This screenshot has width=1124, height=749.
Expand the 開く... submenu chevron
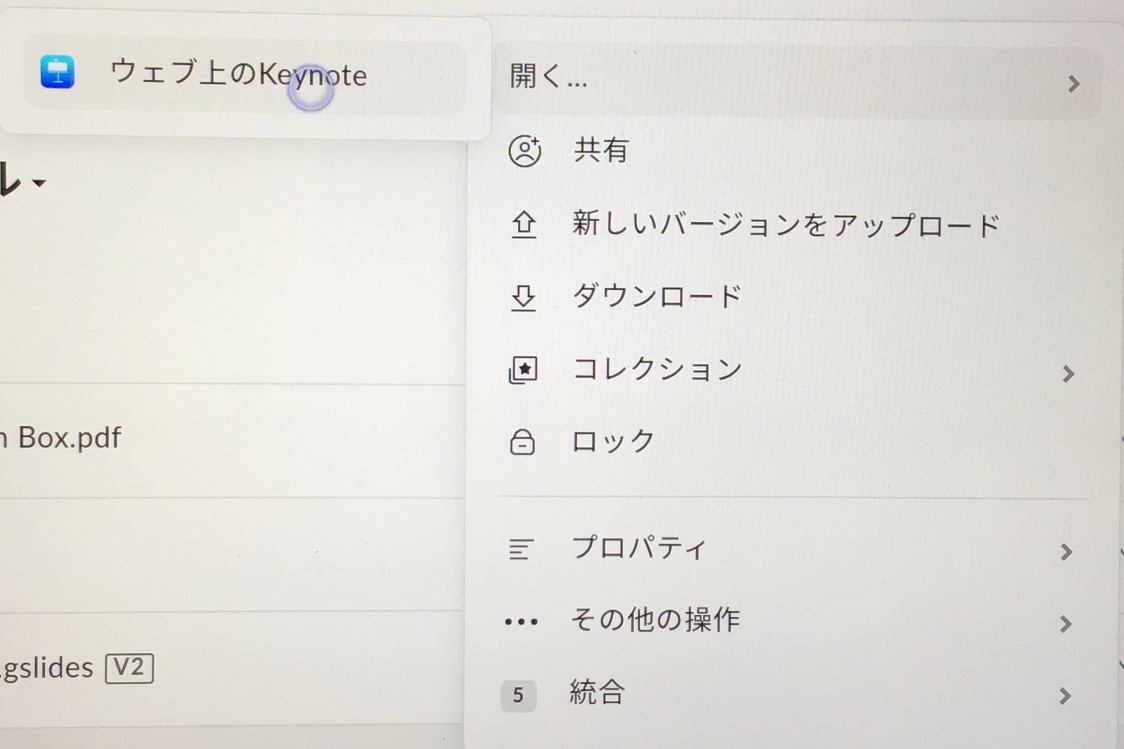(1073, 84)
